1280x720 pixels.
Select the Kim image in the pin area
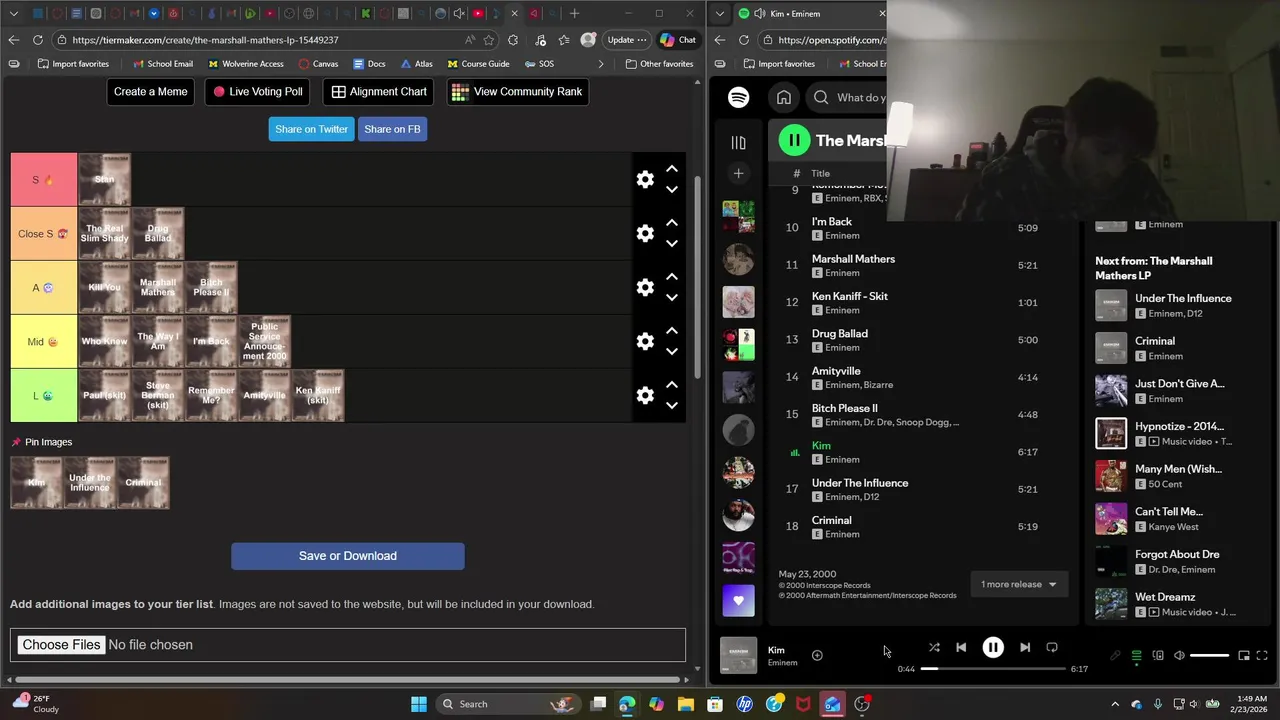(x=37, y=483)
